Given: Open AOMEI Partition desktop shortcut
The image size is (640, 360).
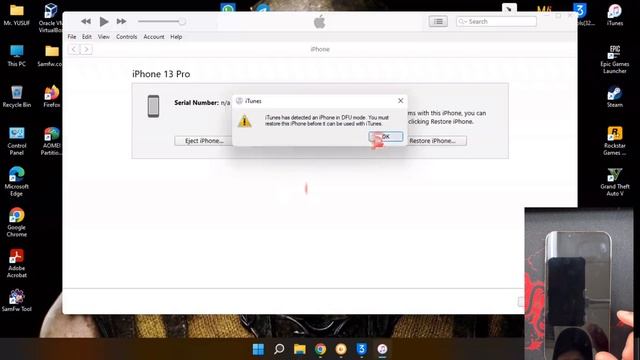Looking at the screenshot, I should (x=51, y=141).
